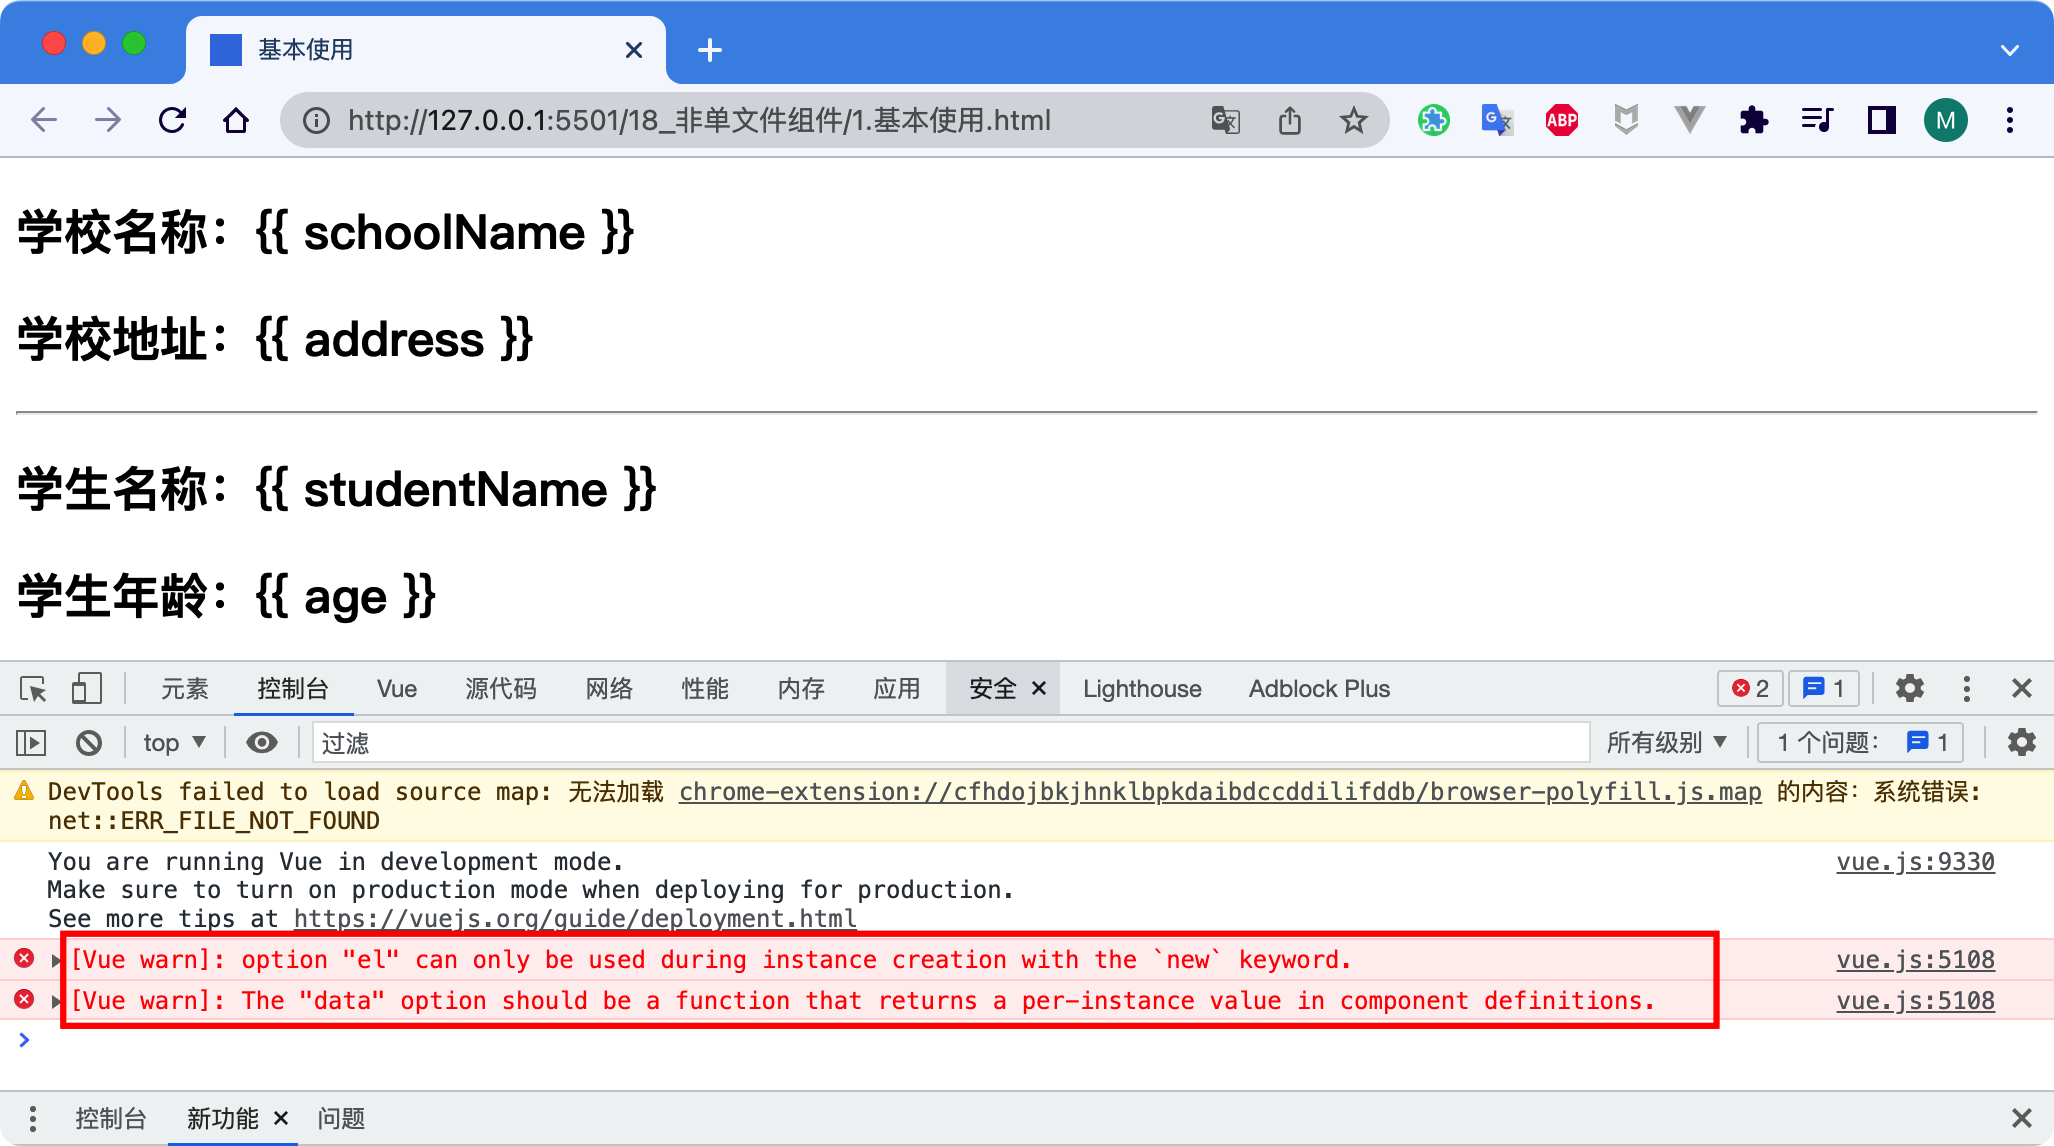This screenshot has height=1146, width=2054.
Task: Click the more options kebab menu icon
Action: 1967,689
